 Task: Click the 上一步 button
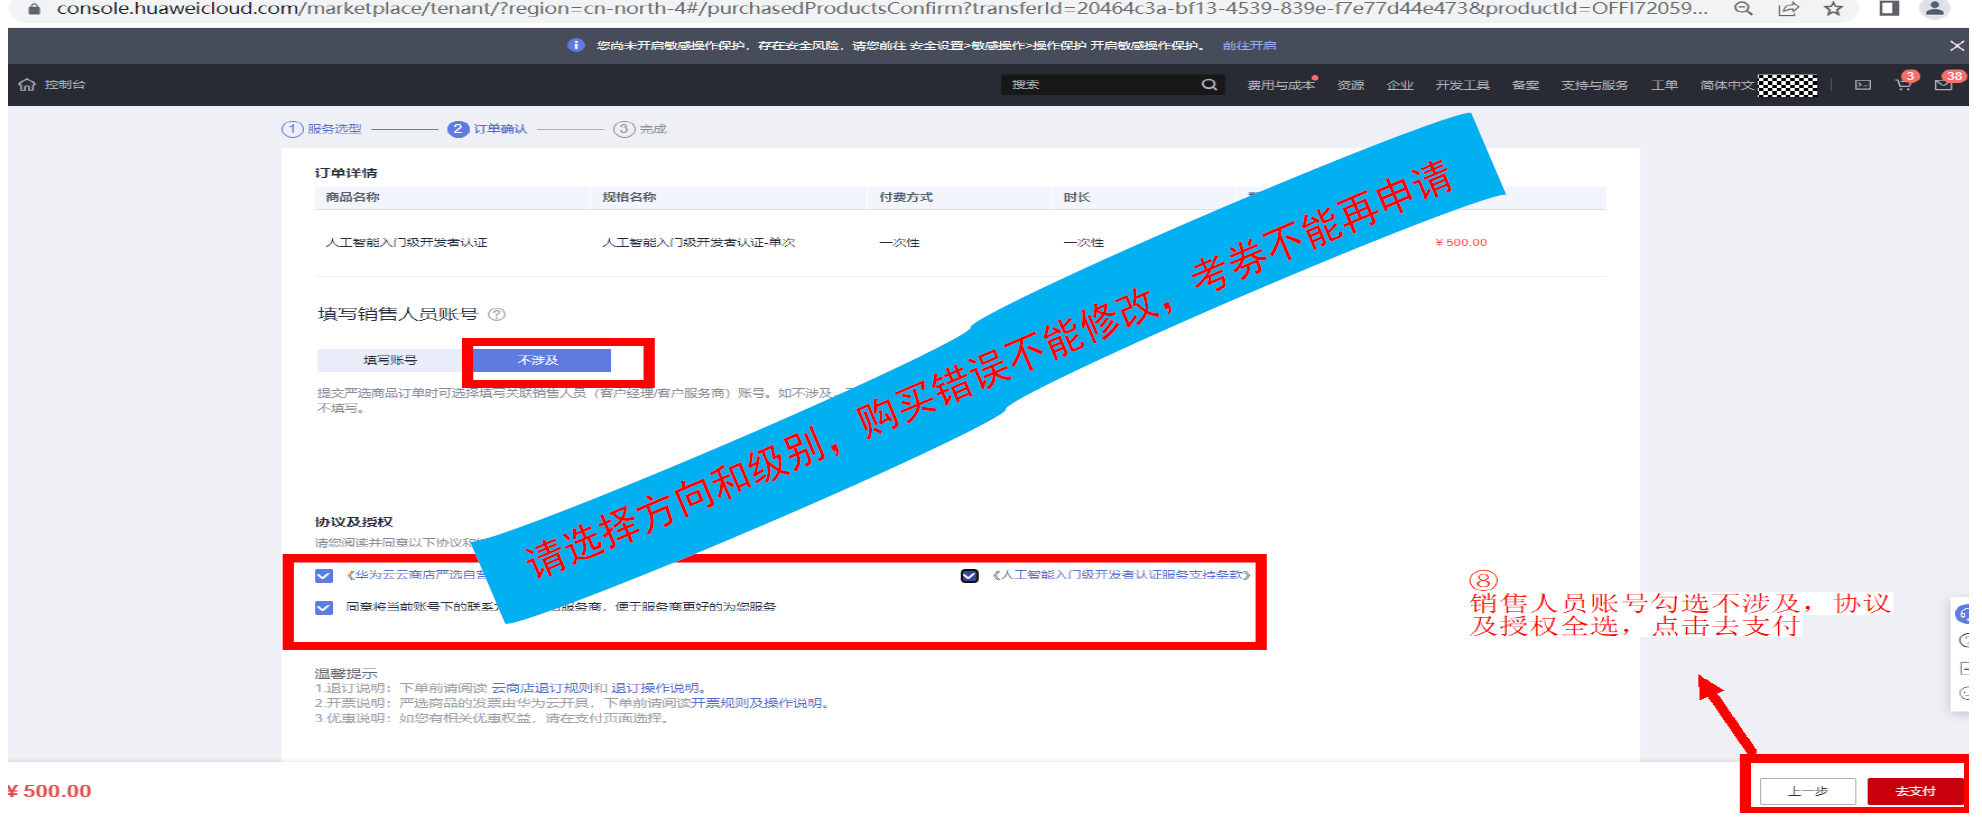click(1808, 791)
